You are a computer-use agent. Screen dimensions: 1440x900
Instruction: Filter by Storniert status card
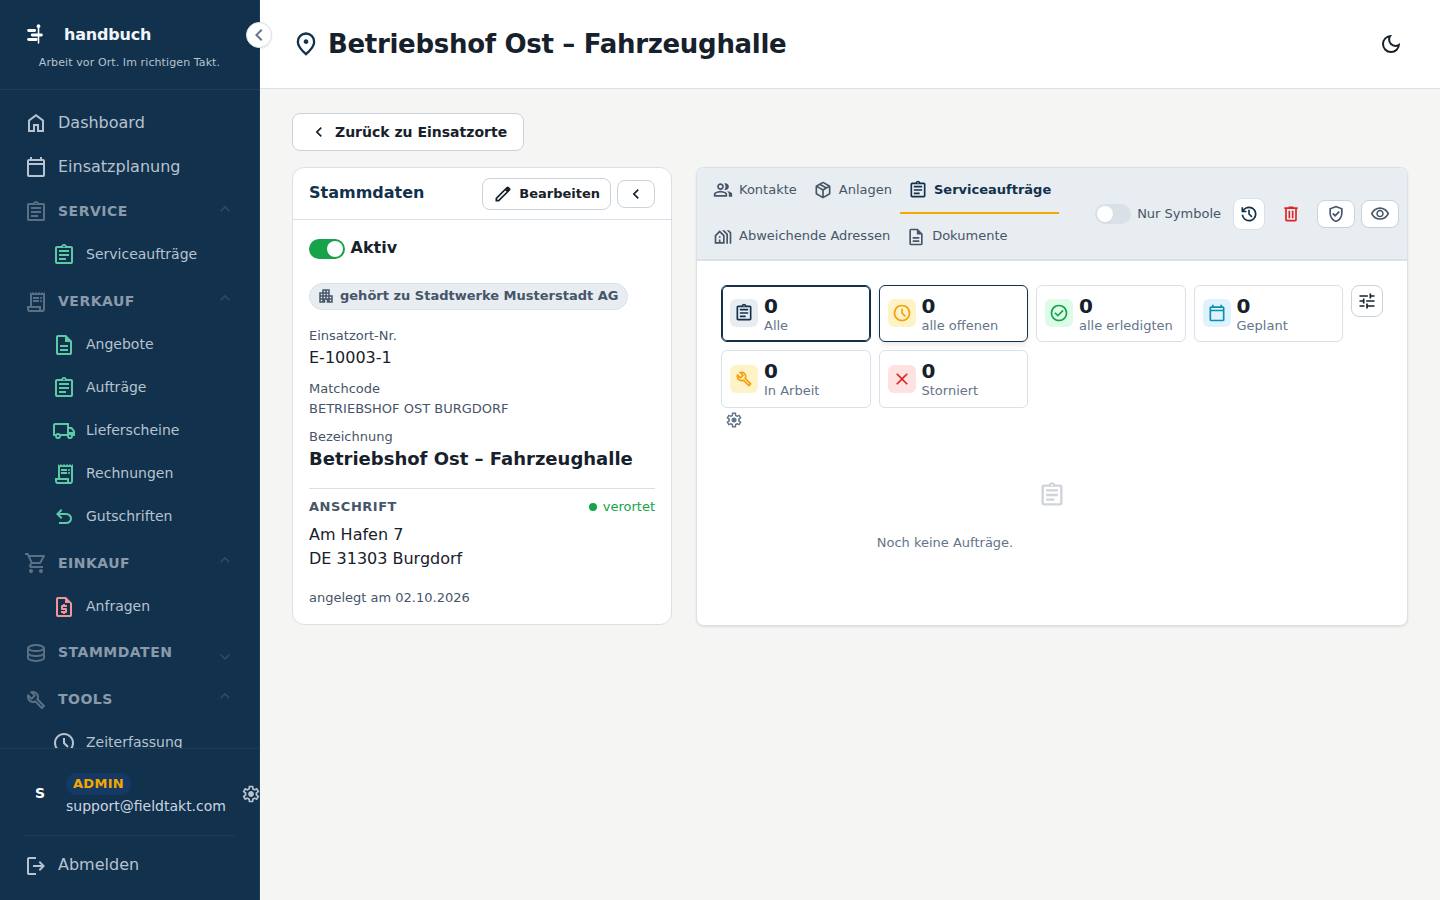[x=953, y=379]
